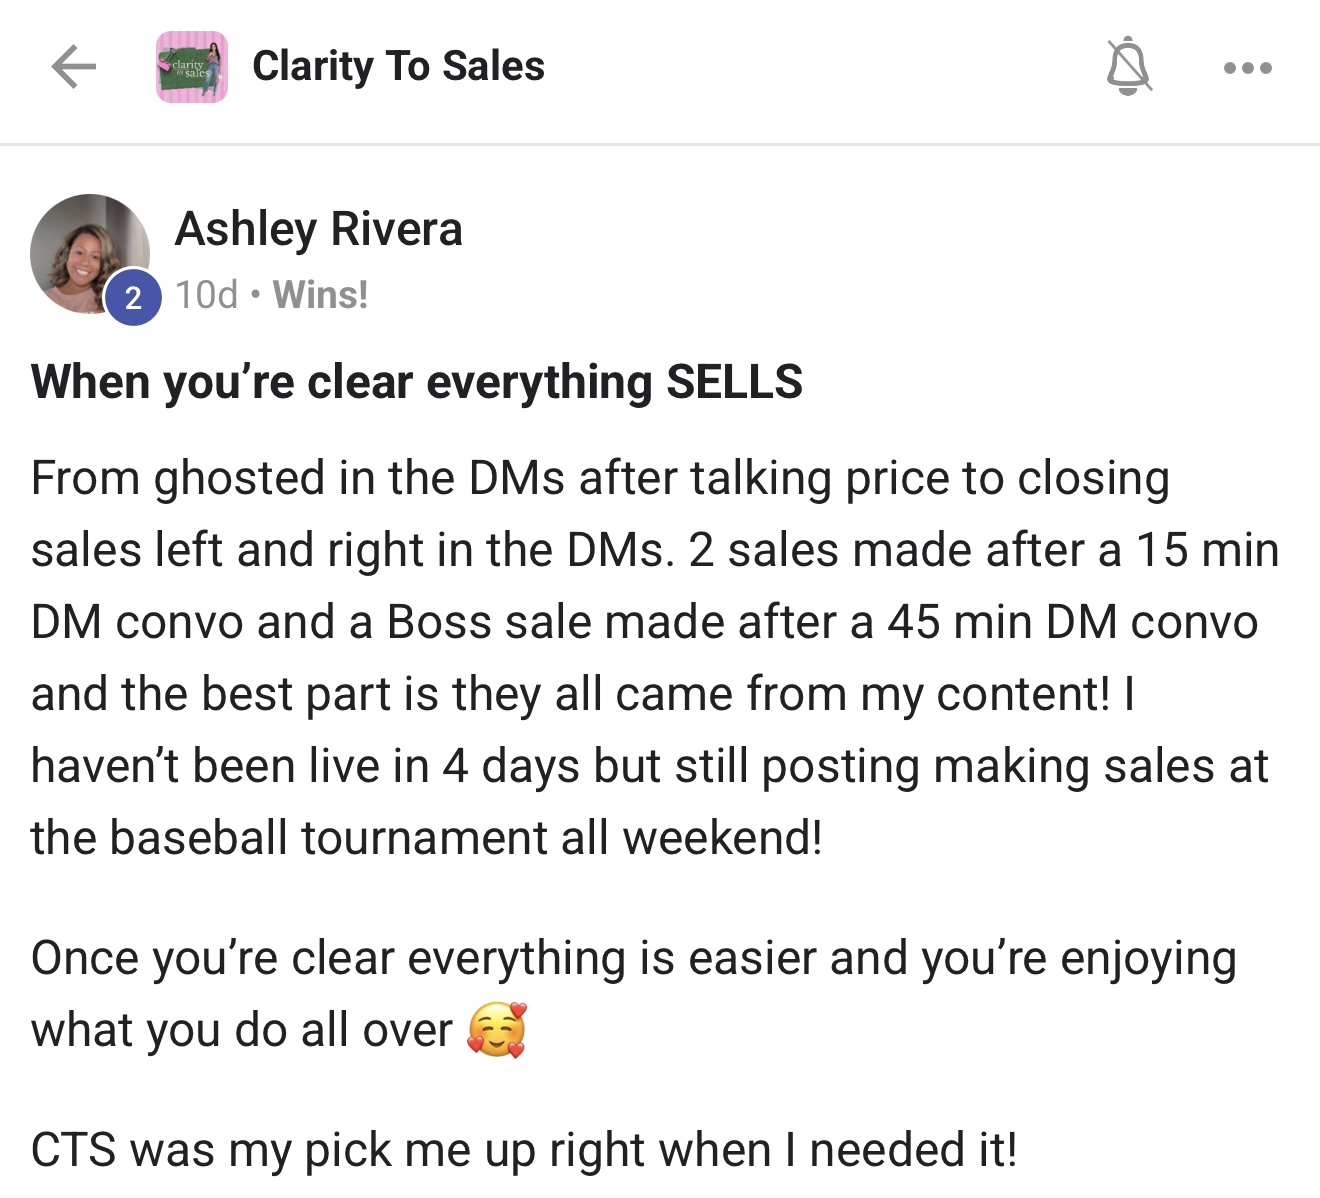Enable alerts by tapping the crossed-out bell

click(1128, 67)
